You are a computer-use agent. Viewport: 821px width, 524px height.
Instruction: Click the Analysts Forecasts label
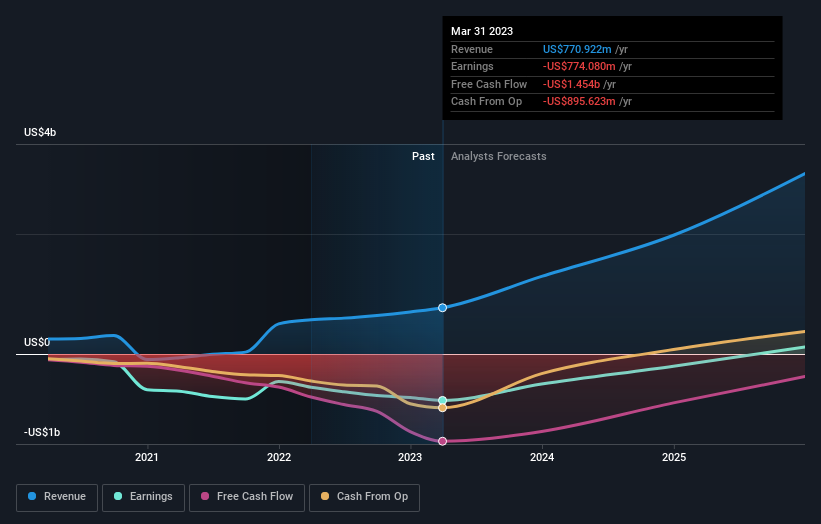(x=498, y=157)
